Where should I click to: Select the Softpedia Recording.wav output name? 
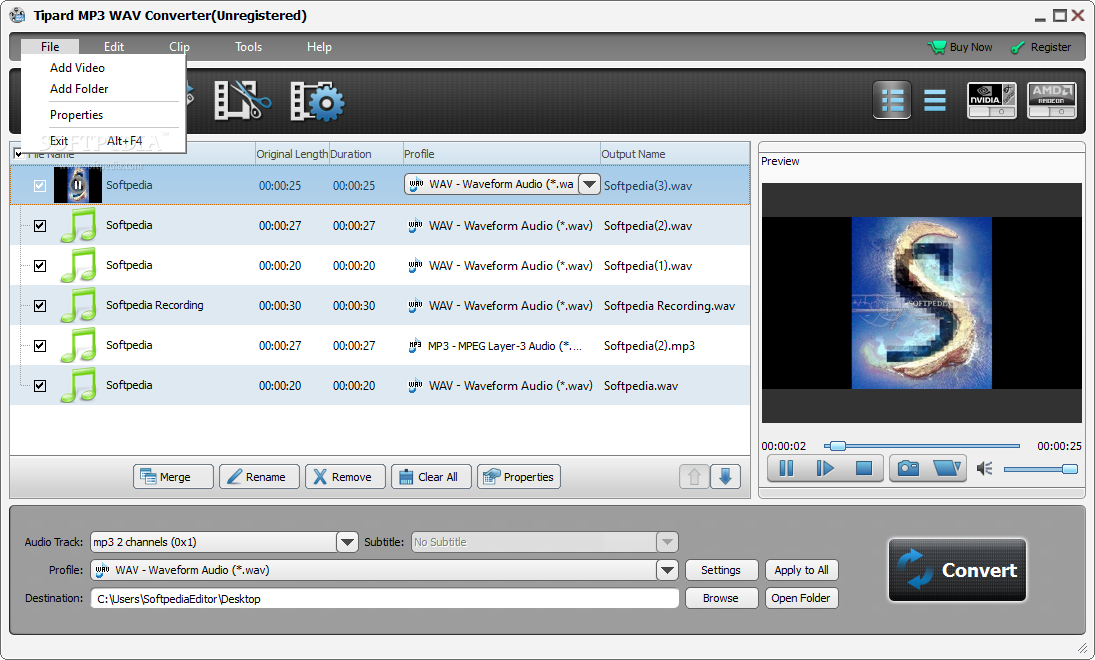670,306
